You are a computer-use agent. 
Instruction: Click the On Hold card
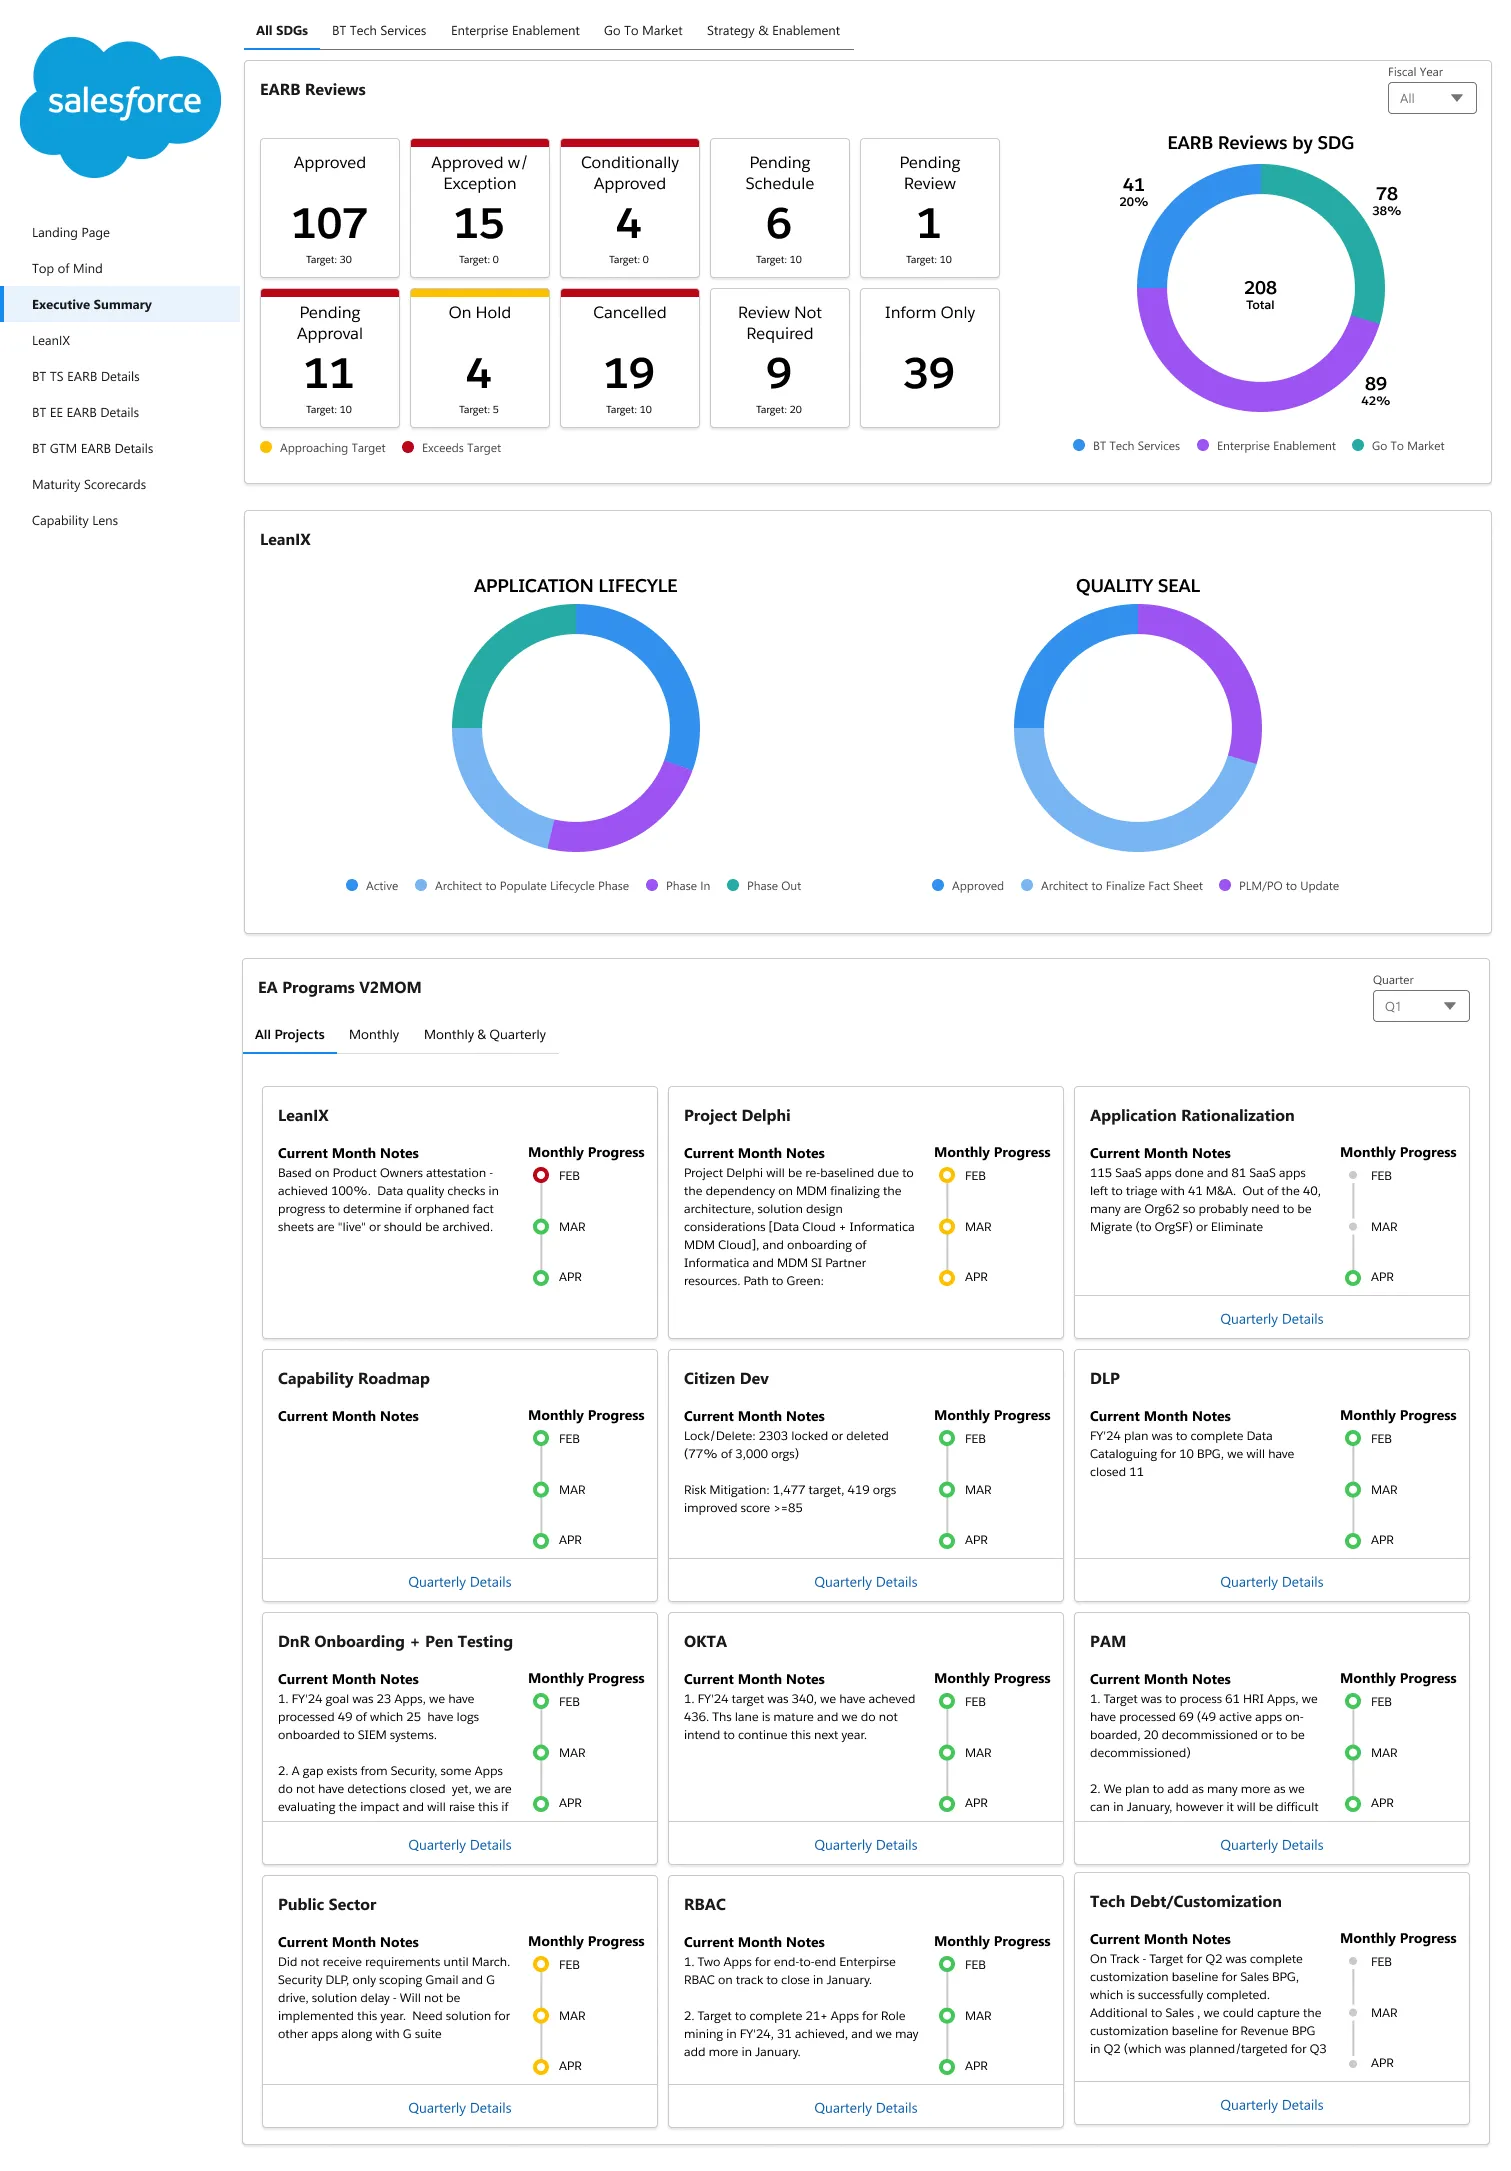pos(480,358)
